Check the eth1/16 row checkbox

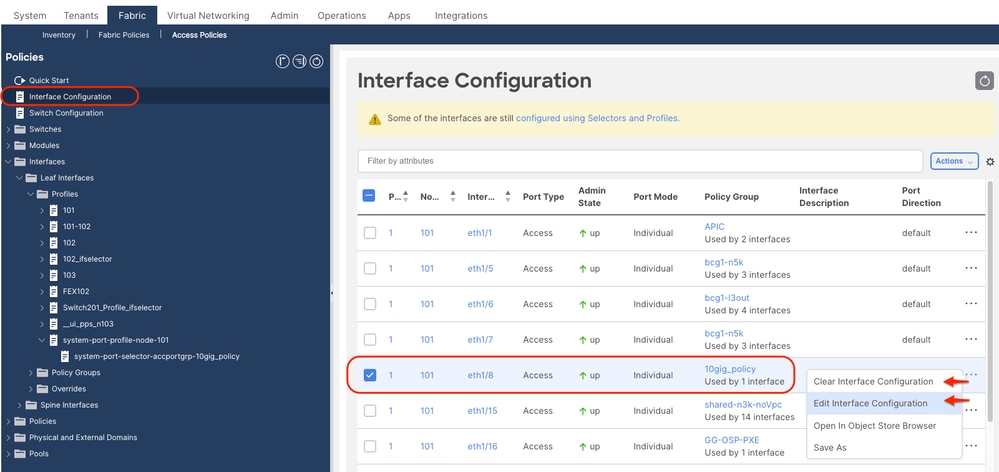[370, 447]
